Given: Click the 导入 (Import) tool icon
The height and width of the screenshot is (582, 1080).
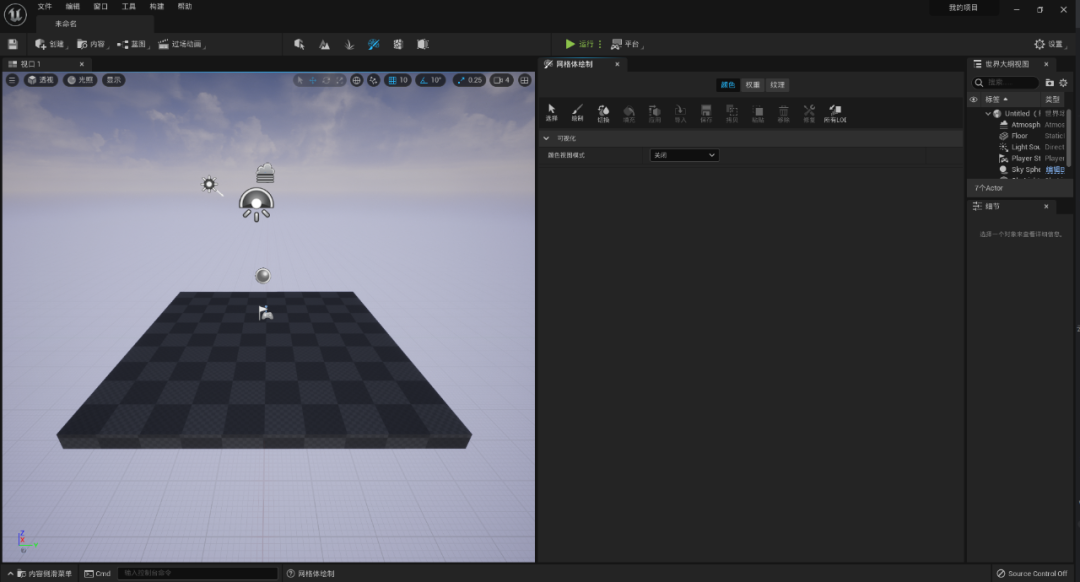Looking at the screenshot, I should pos(680,113).
